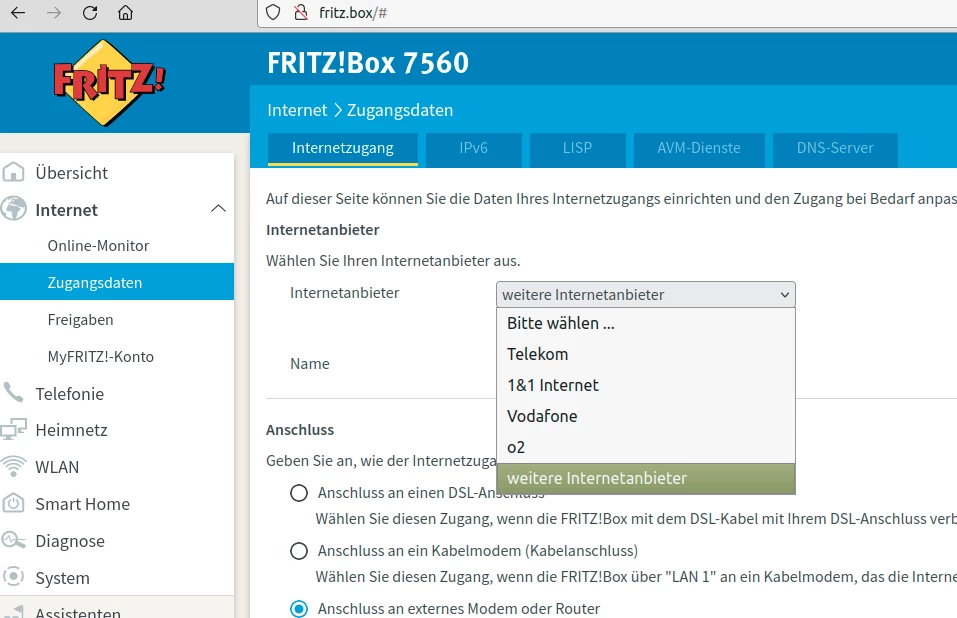Open the DNS-Server tab

(x=835, y=149)
